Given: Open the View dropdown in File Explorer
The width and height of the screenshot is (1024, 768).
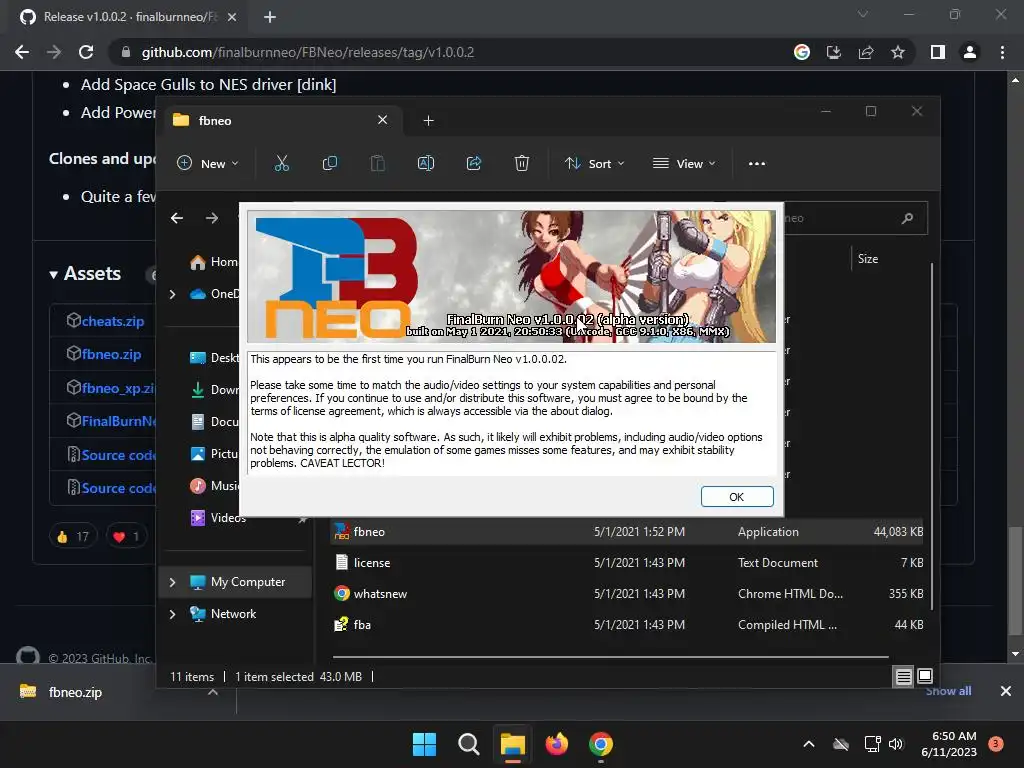Looking at the screenshot, I should pos(684,163).
